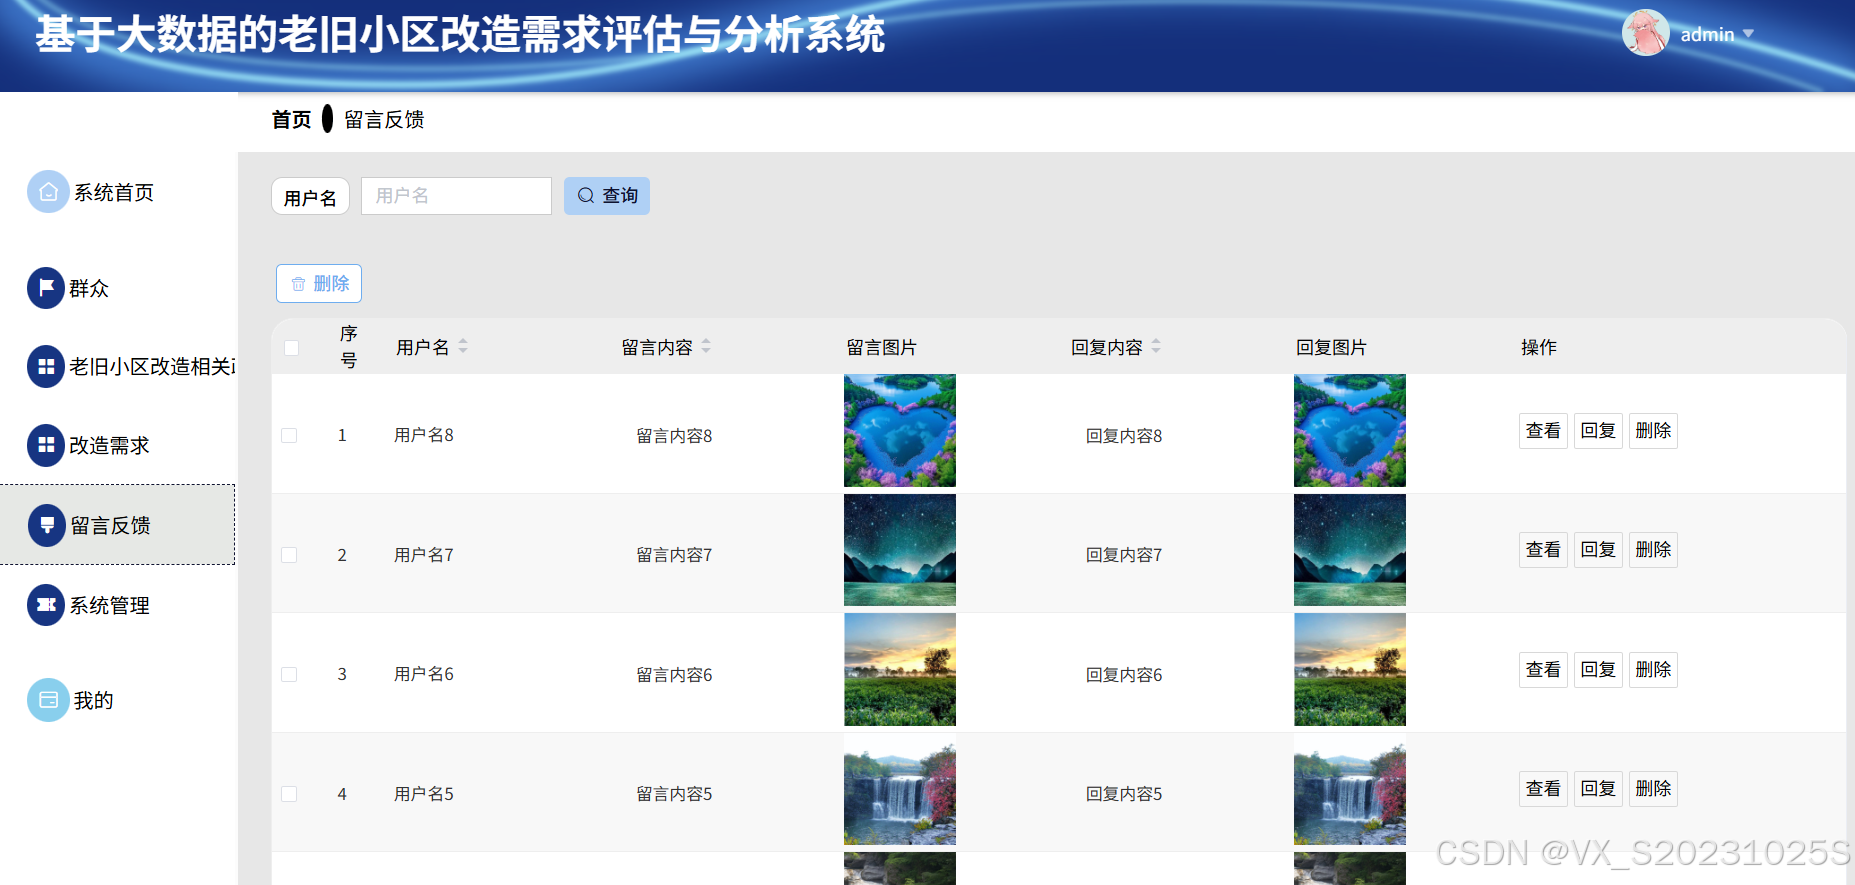1855x885 pixels.
Task: Open the starry night 回复图片 in row 2
Action: [x=1350, y=550]
